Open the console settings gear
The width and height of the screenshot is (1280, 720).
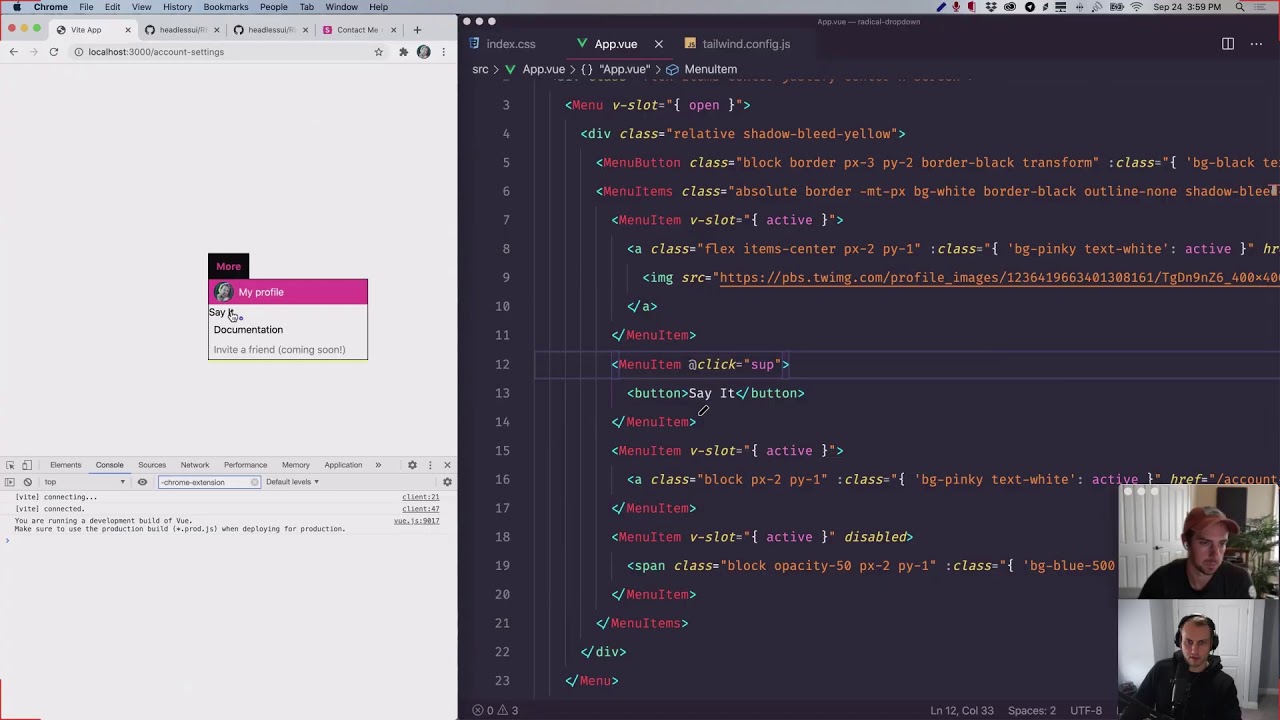click(447, 482)
